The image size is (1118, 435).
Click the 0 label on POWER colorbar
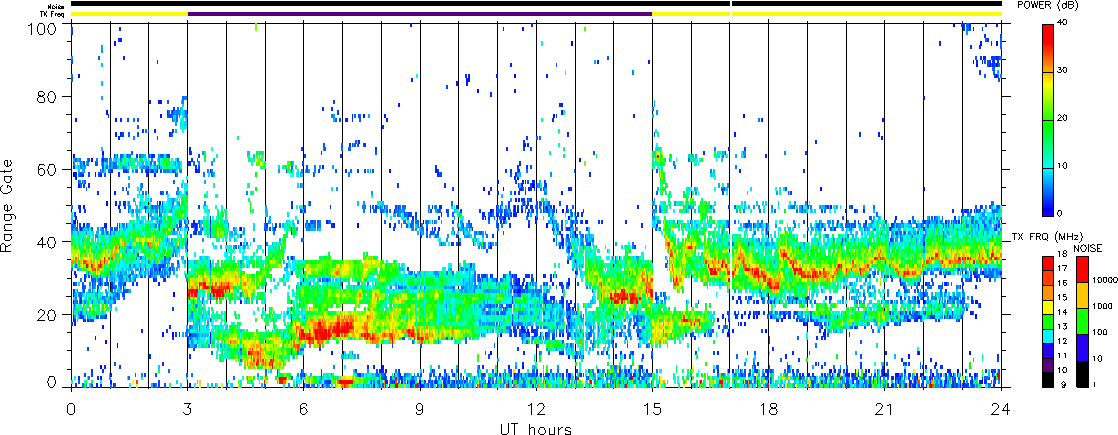click(x=1060, y=213)
